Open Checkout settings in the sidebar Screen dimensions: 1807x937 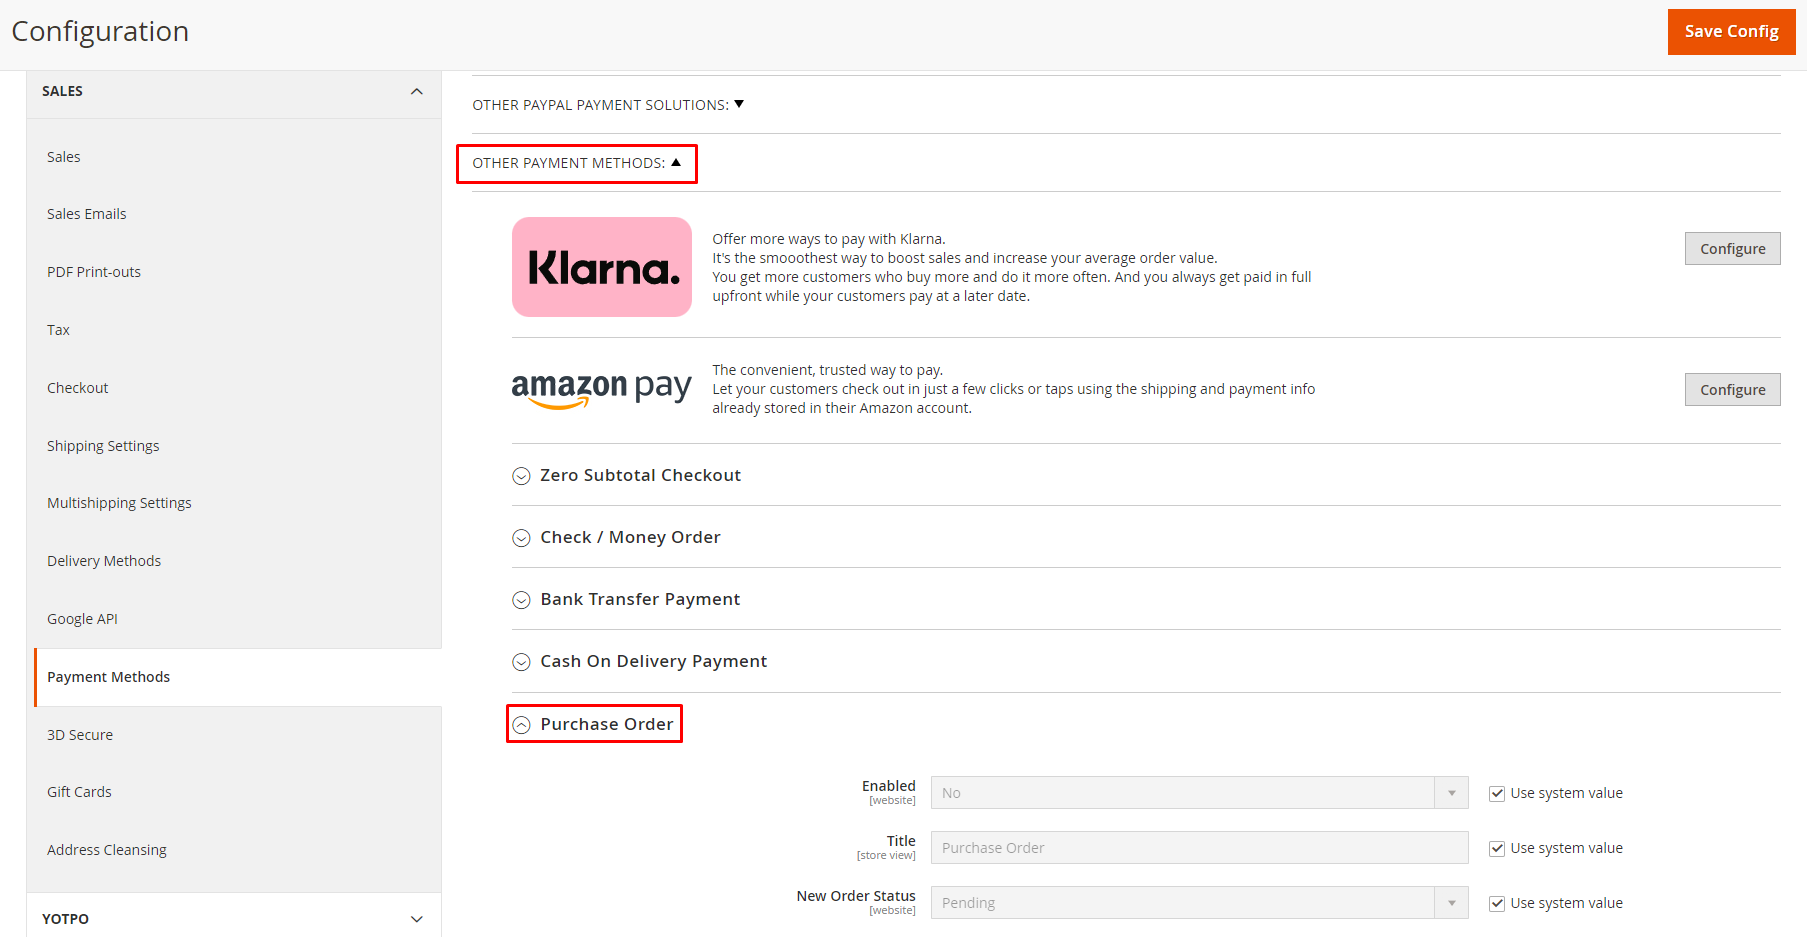78,388
